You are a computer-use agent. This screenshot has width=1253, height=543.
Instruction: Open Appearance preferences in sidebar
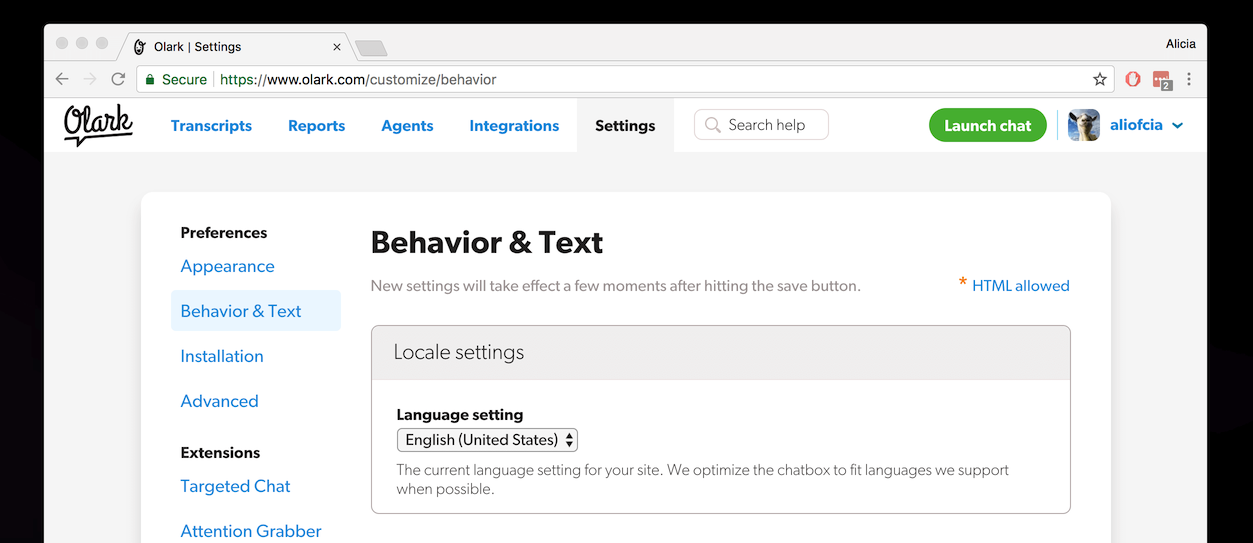227,266
